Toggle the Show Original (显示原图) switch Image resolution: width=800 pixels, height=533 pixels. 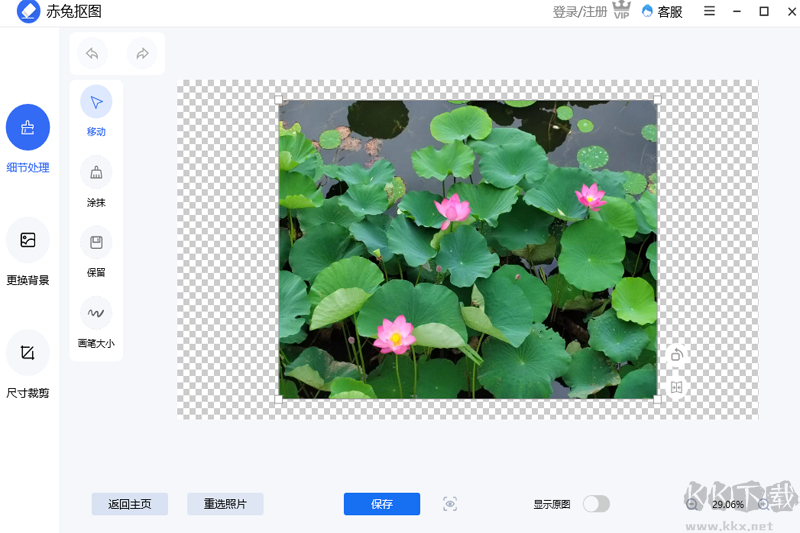pos(596,504)
